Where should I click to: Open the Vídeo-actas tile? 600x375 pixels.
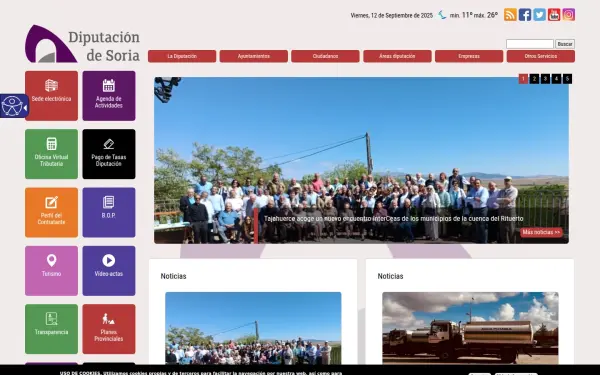109,271
